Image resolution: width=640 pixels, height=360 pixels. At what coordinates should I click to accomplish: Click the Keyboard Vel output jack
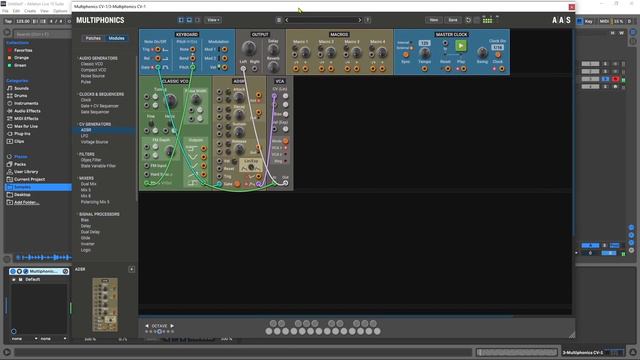coord(224,67)
